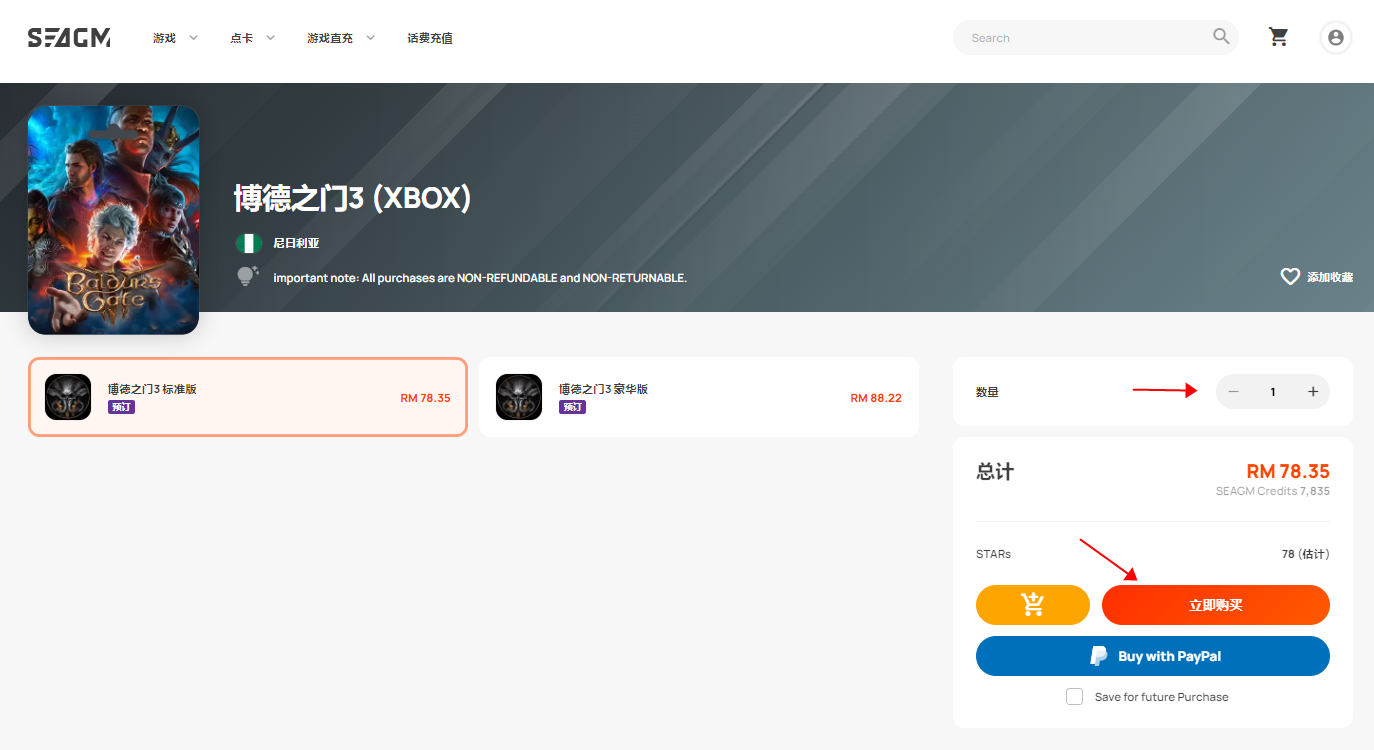Open the shopping cart icon
1374x750 pixels.
[x=1278, y=37]
